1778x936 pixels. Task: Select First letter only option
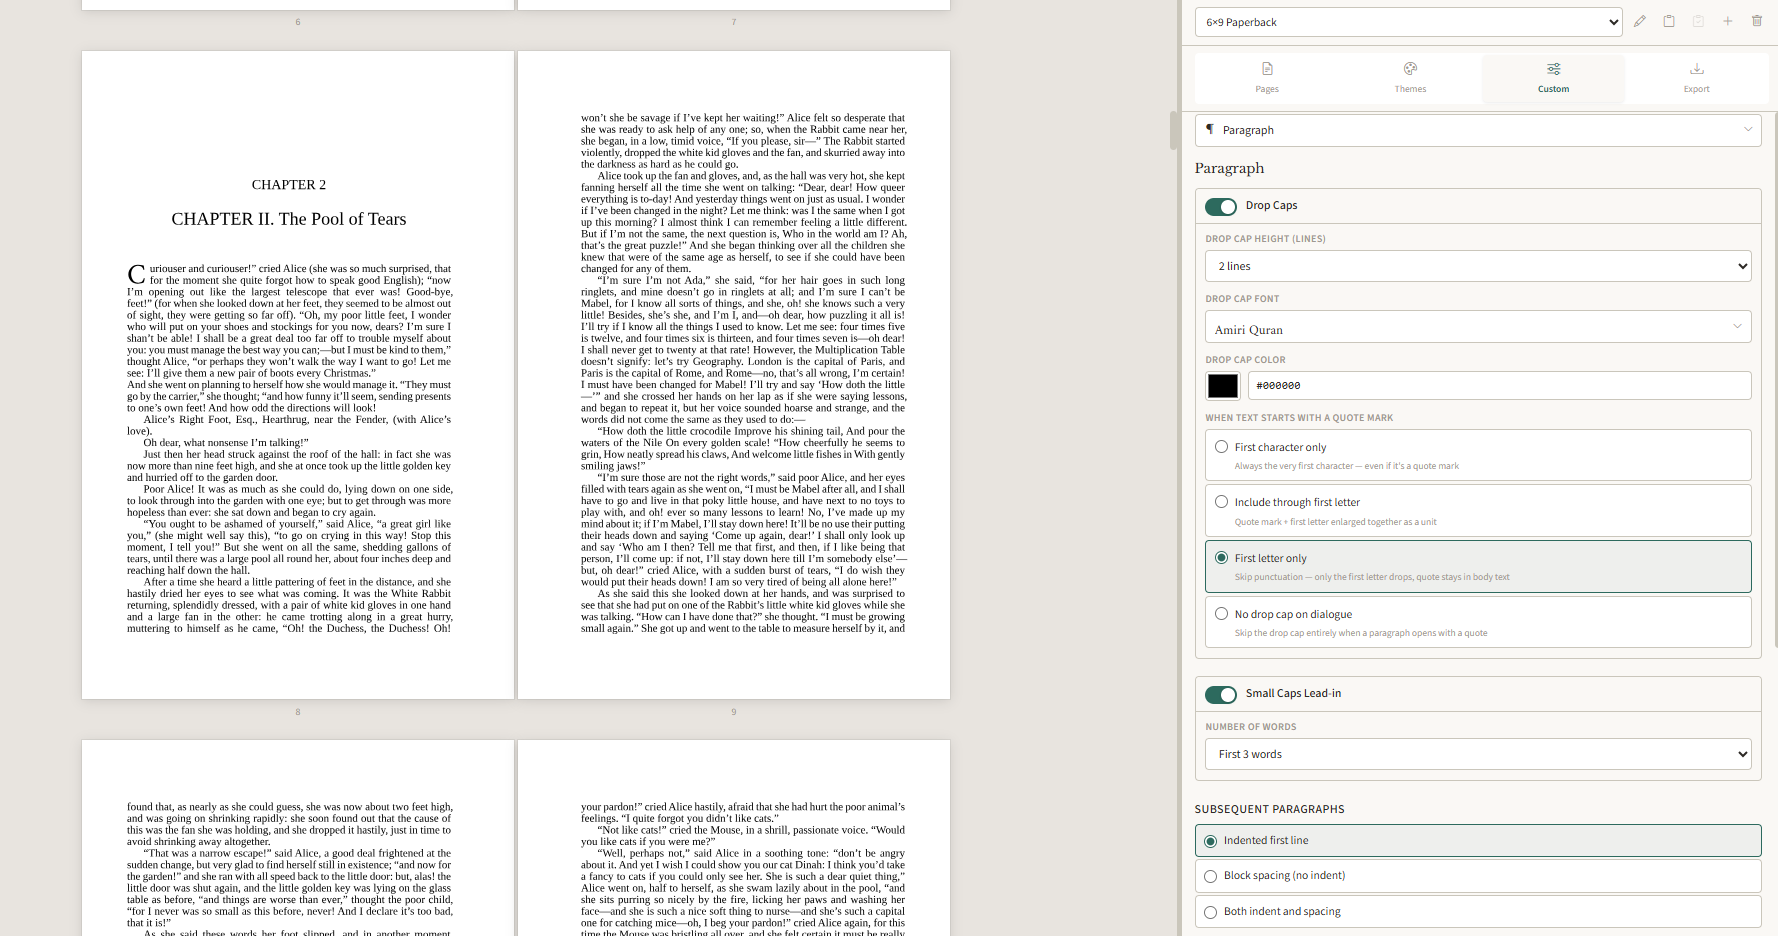pos(1478,566)
